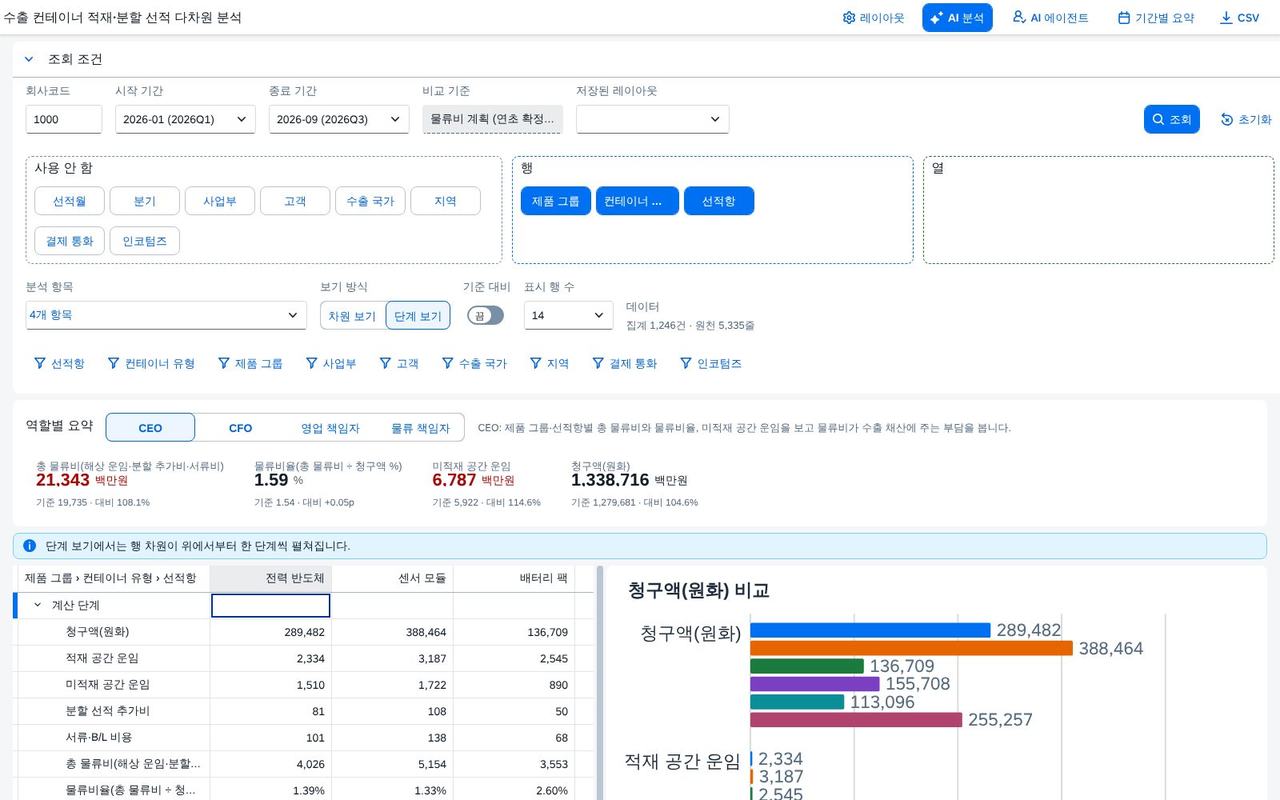This screenshot has height=800, width=1280.
Task: Click the 제품 그룹 row chip
Action: click(x=555, y=201)
